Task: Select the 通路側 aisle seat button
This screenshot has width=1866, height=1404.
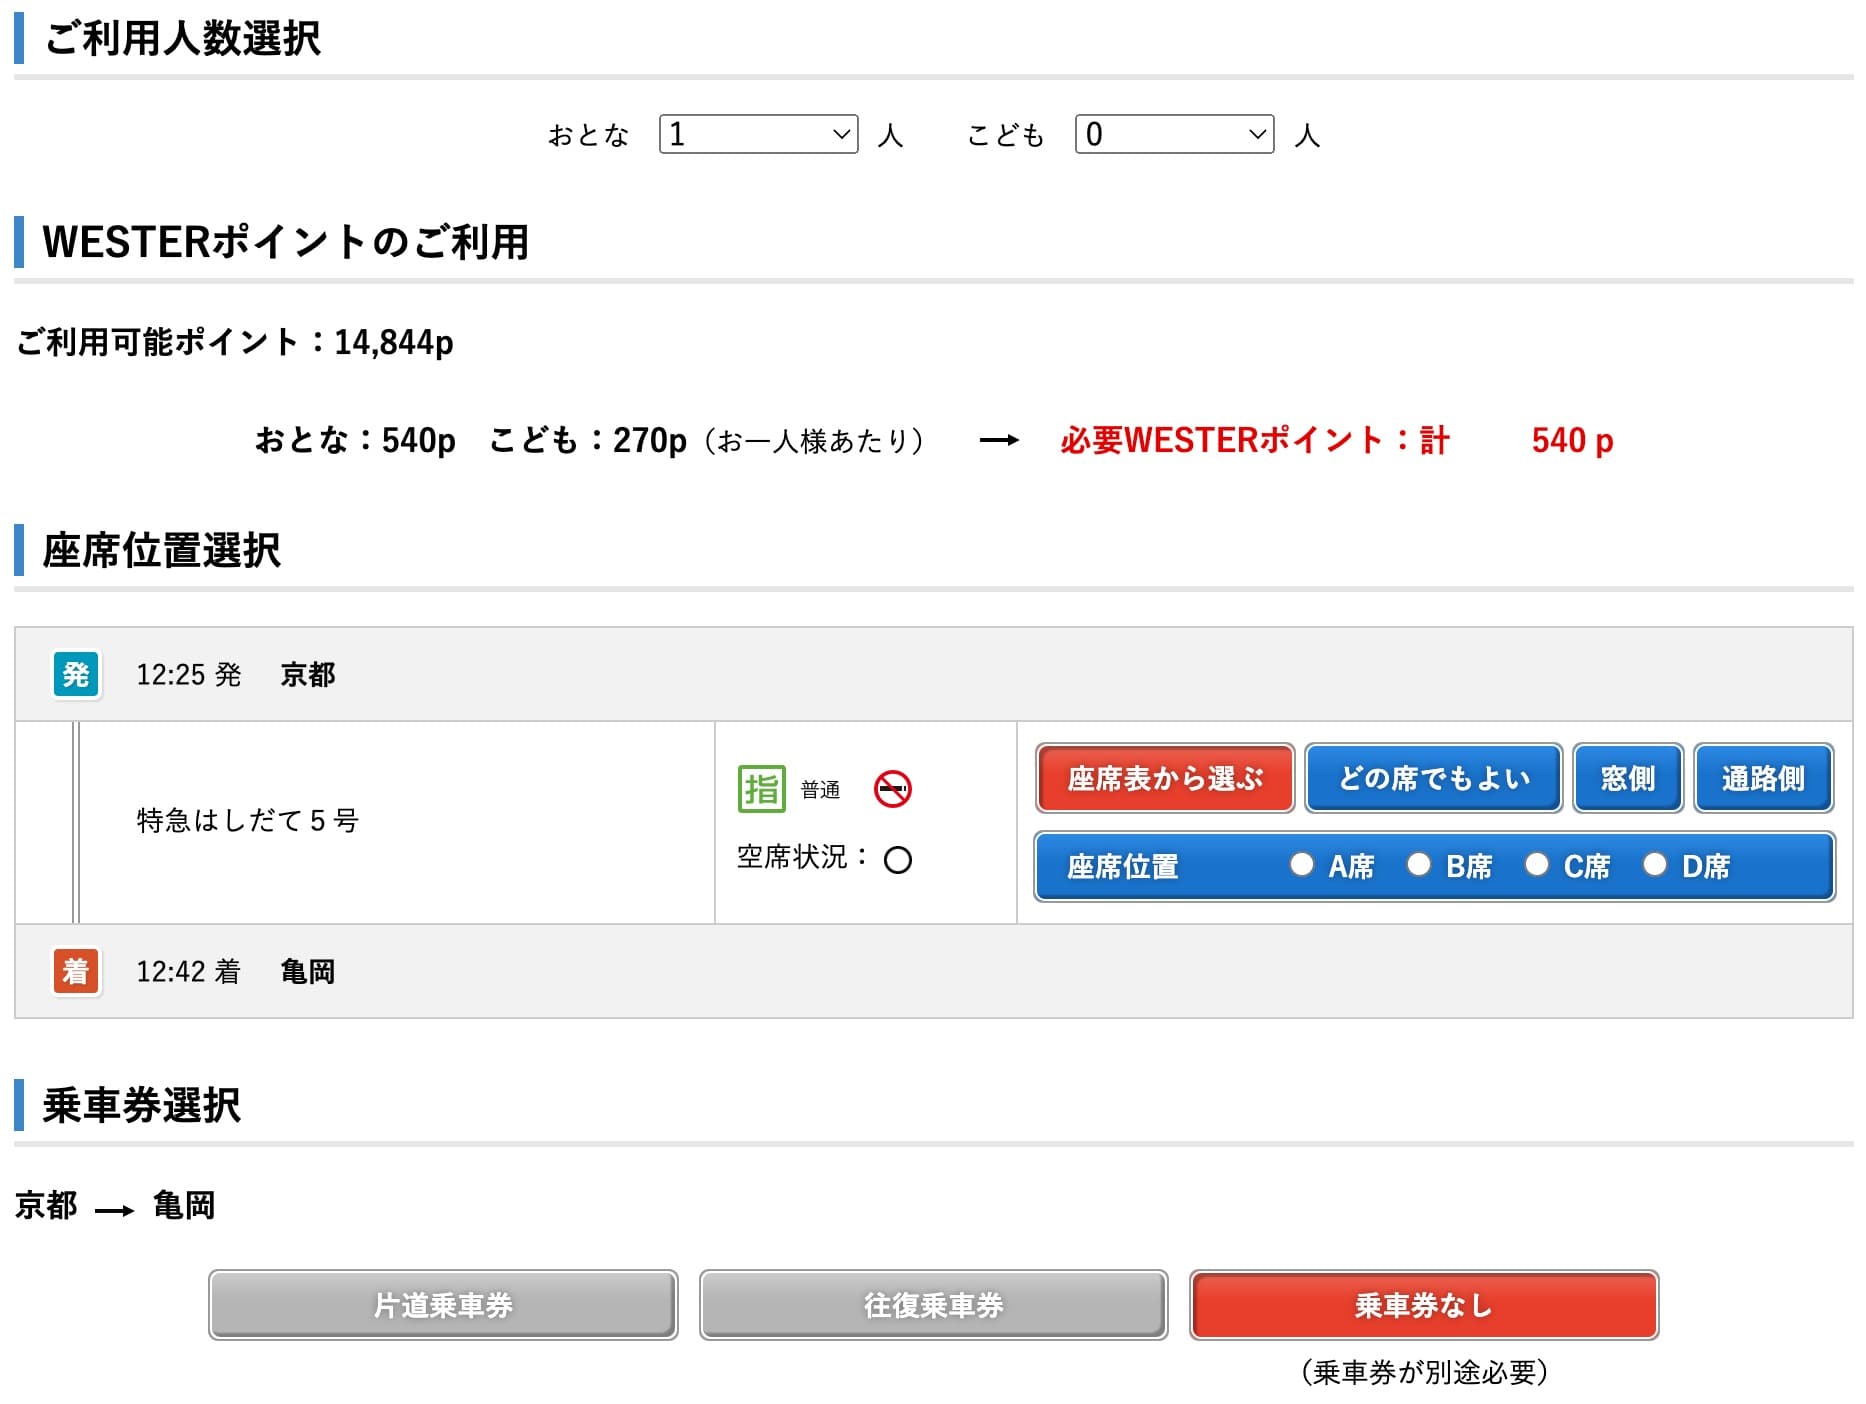Action: tap(1764, 778)
